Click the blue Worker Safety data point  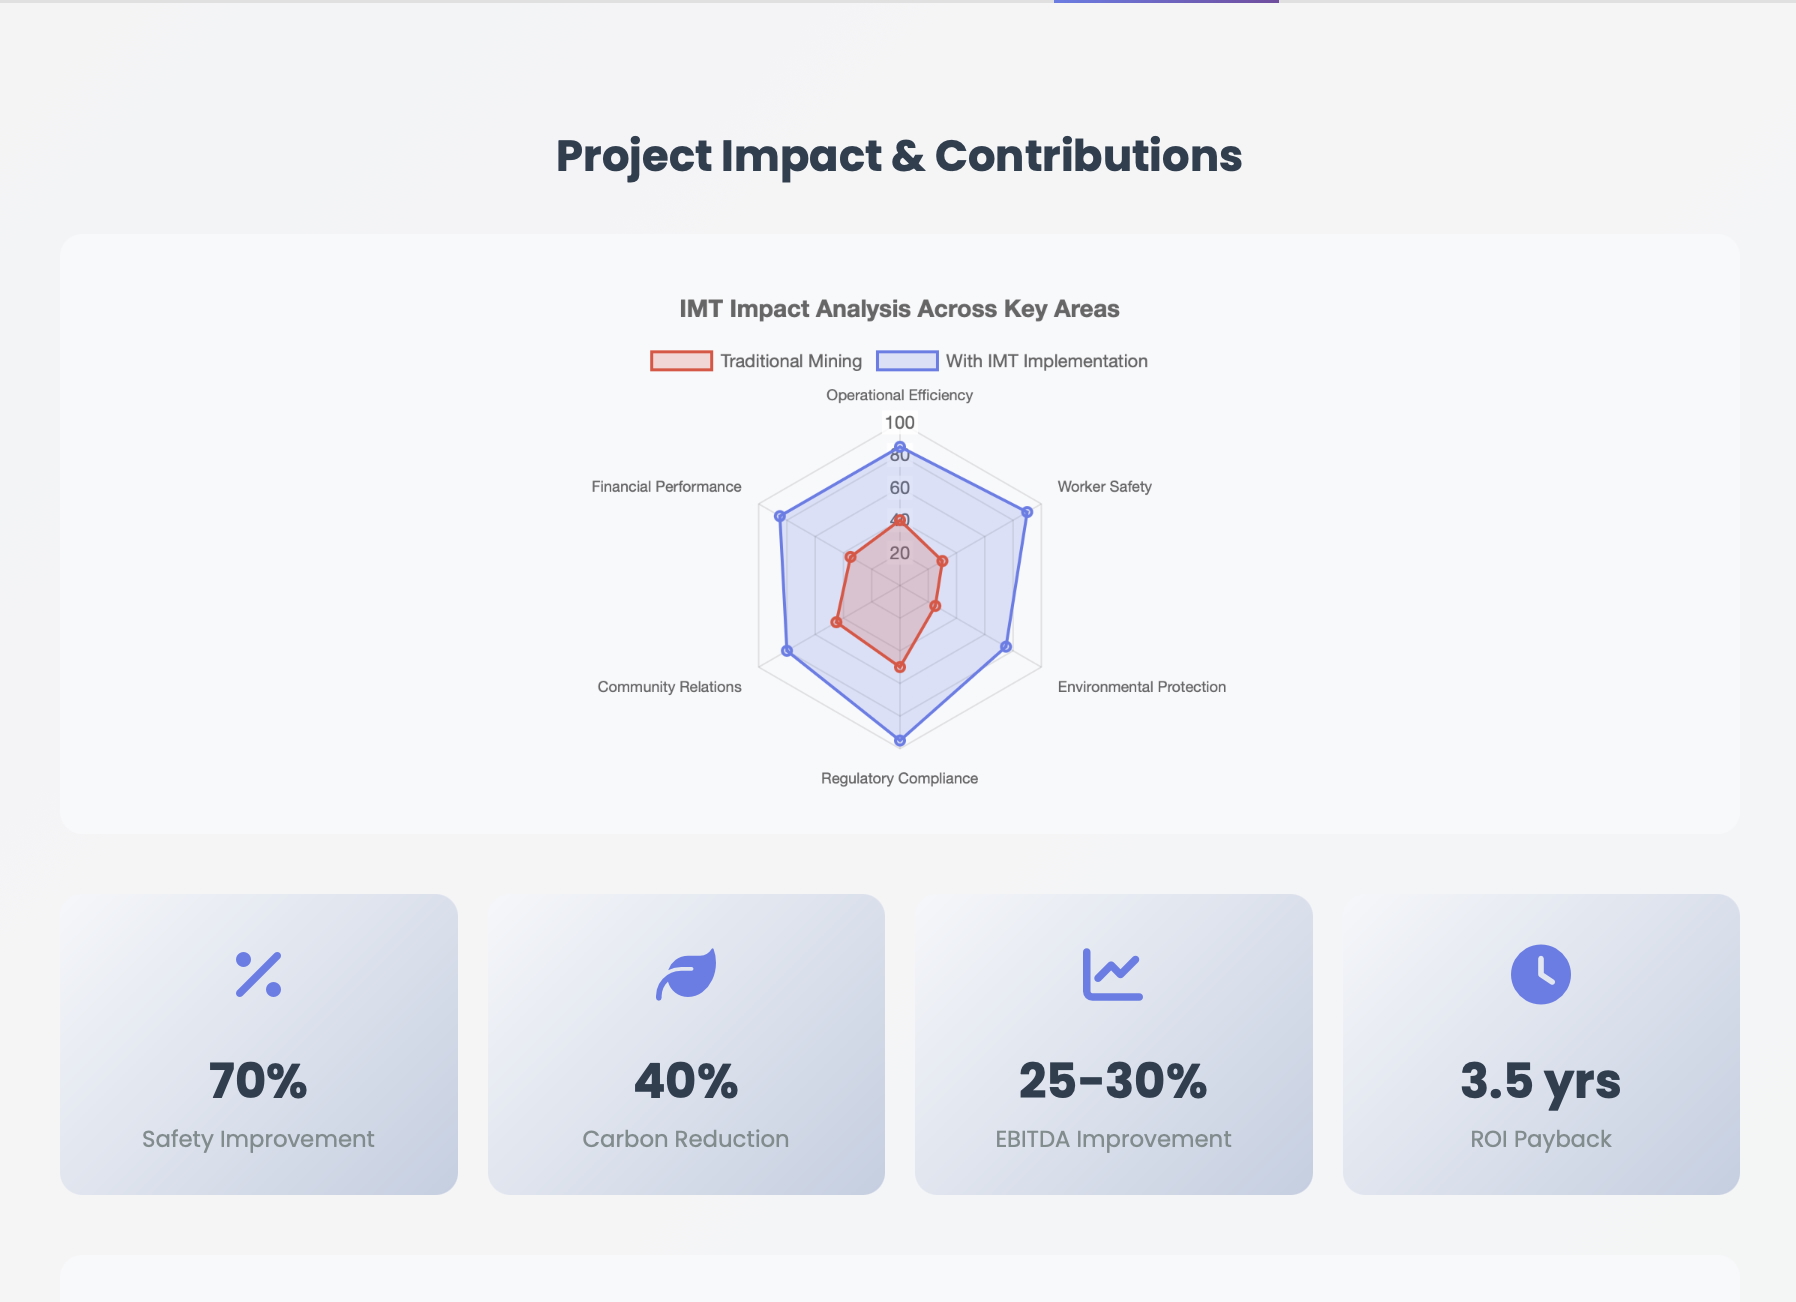[x=1027, y=512]
